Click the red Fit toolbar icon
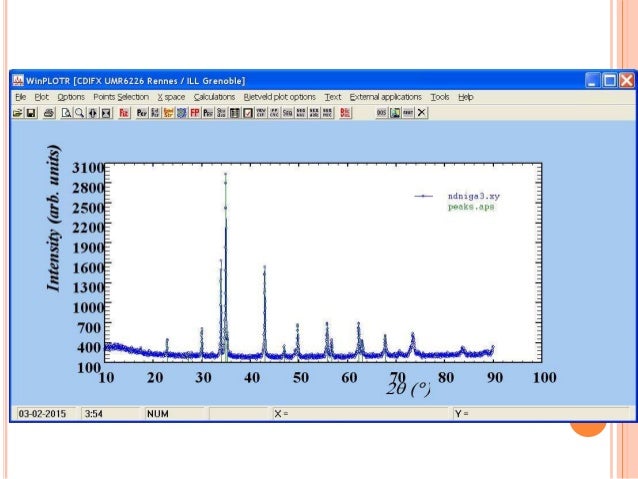Viewport: 638px width, 479px height. click(124, 113)
